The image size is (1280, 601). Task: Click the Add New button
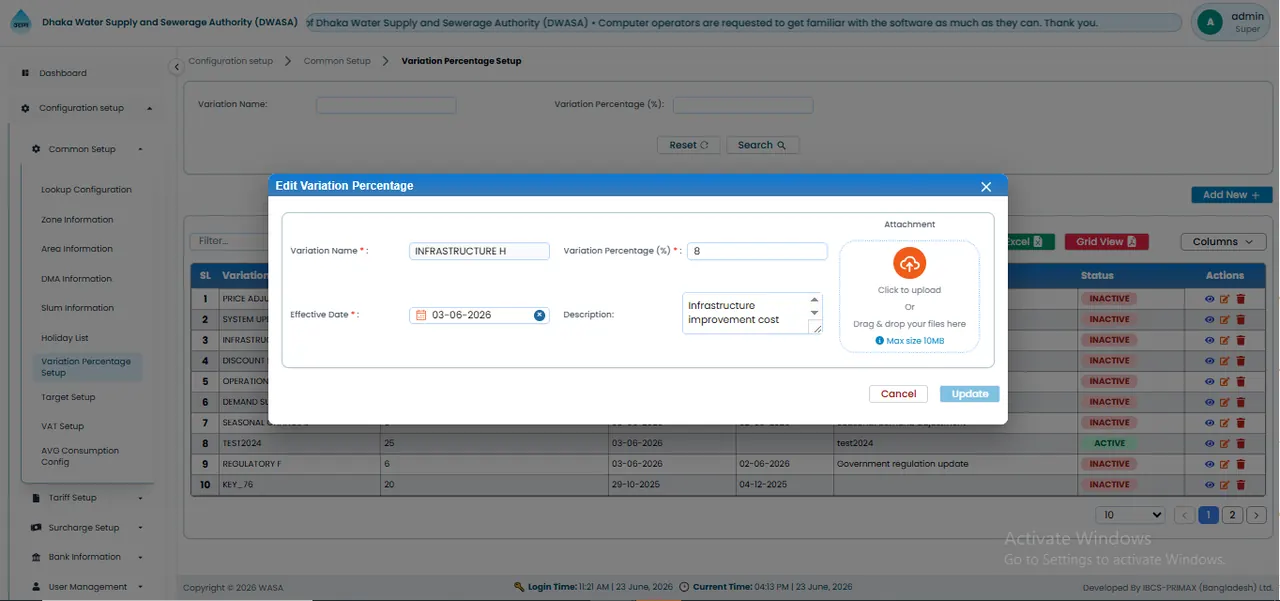click(1231, 195)
